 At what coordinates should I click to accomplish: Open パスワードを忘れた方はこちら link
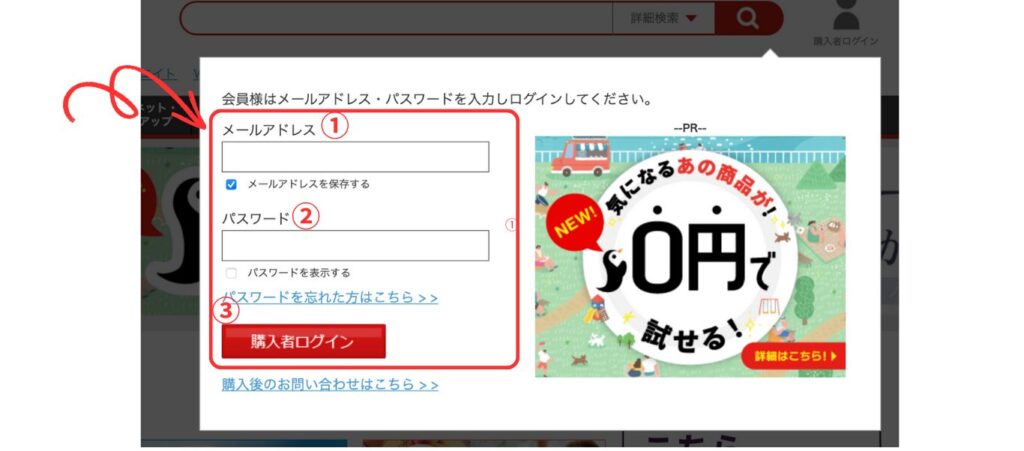pos(330,298)
